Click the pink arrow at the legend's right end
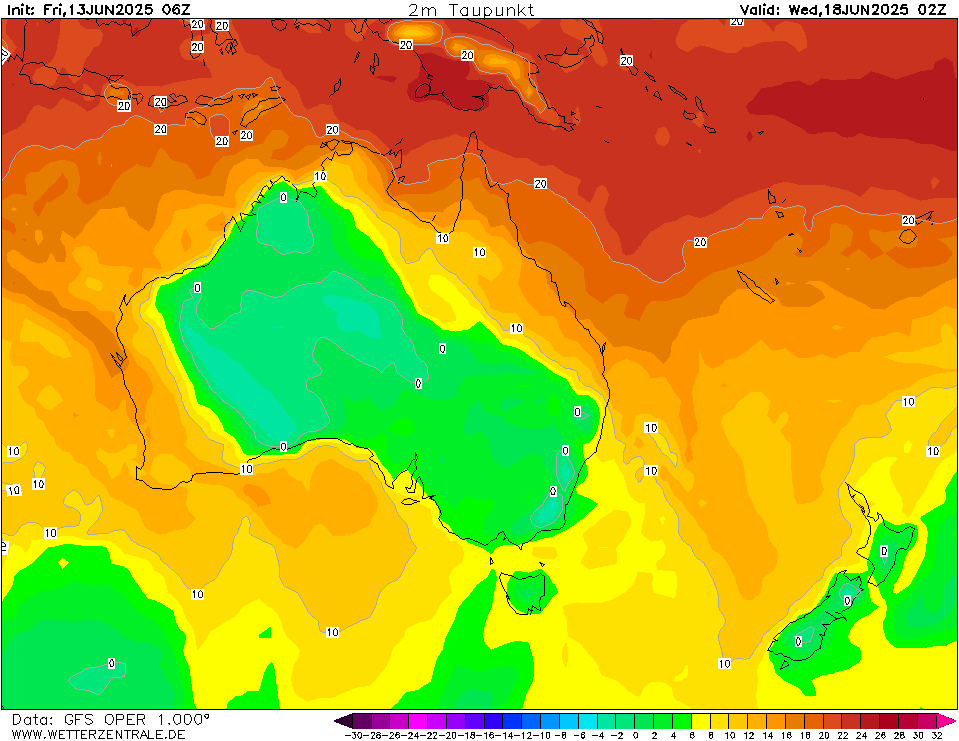The height and width of the screenshot is (741, 959). pyautogui.click(x=946, y=720)
